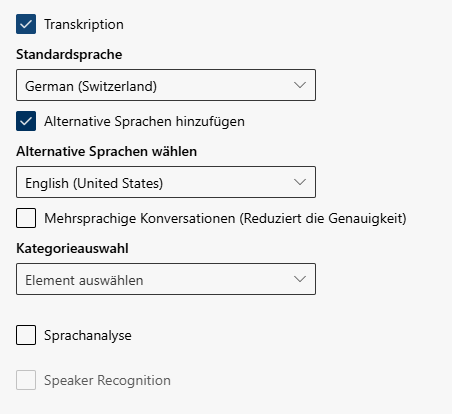Click the chevron arrow beside Element auswählen

(300, 279)
